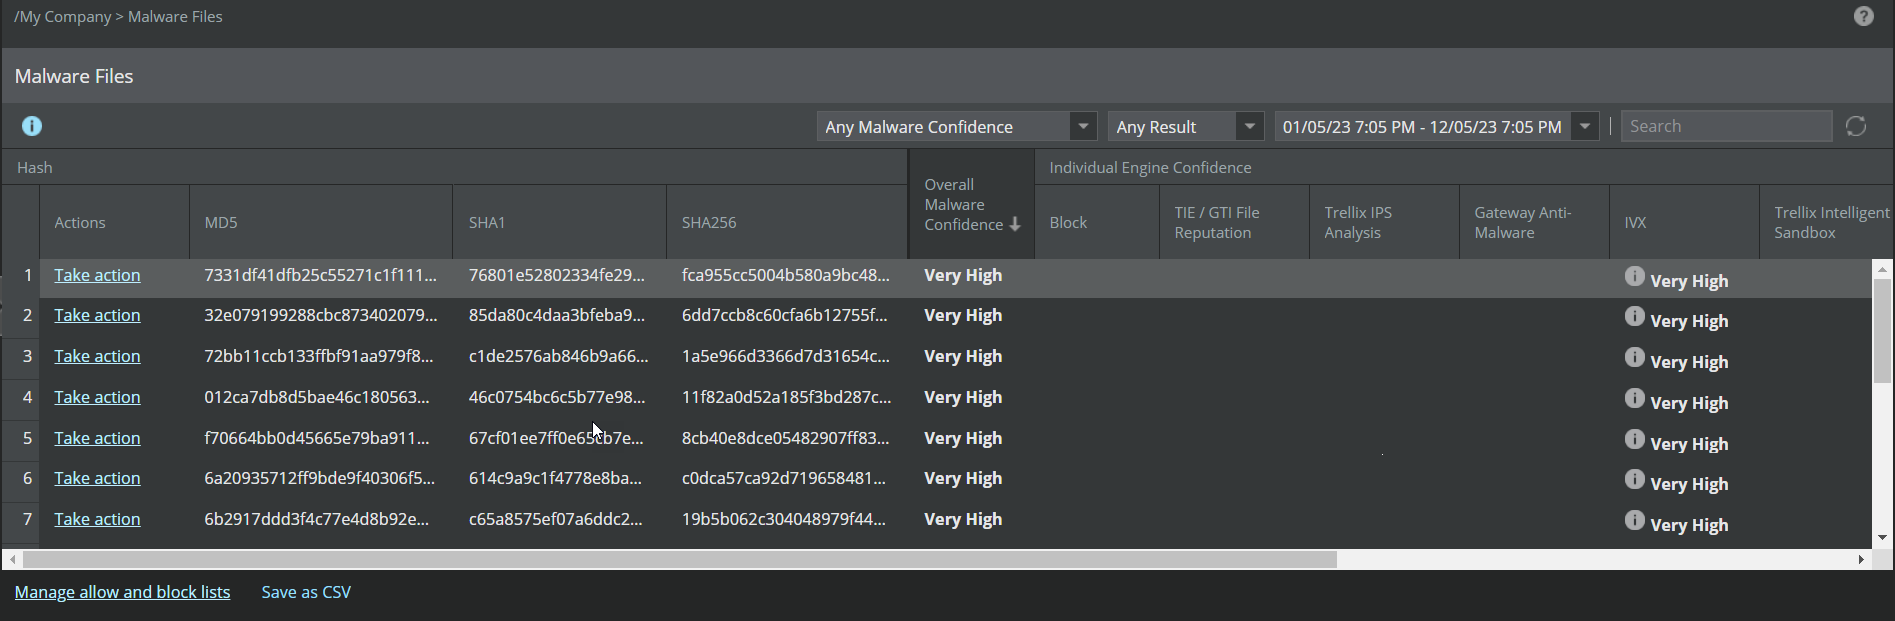Click IVX info icon in row 5
This screenshot has width=1895, height=621.
tap(1634, 439)
